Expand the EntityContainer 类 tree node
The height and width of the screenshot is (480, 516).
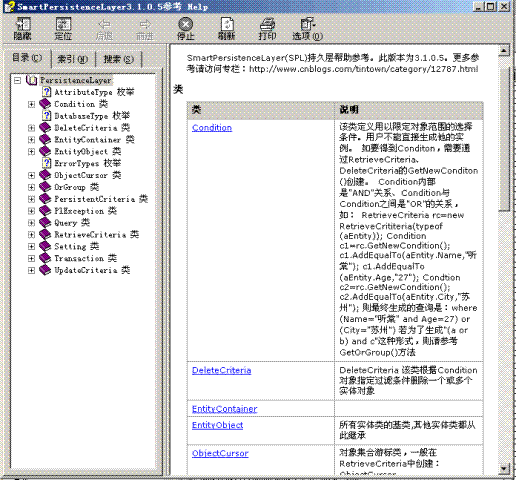[x=31, y=140]
